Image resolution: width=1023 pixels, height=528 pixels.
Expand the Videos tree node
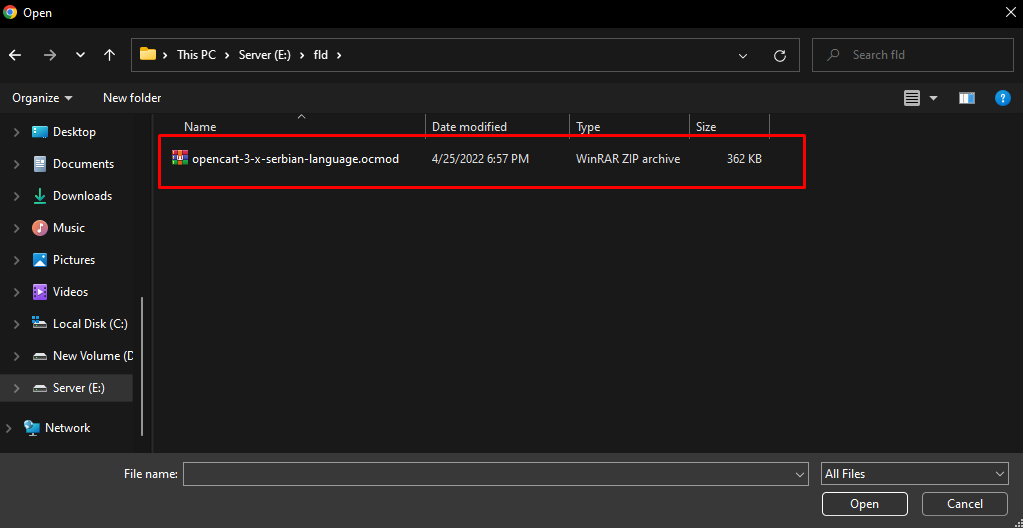click(17, 292)
